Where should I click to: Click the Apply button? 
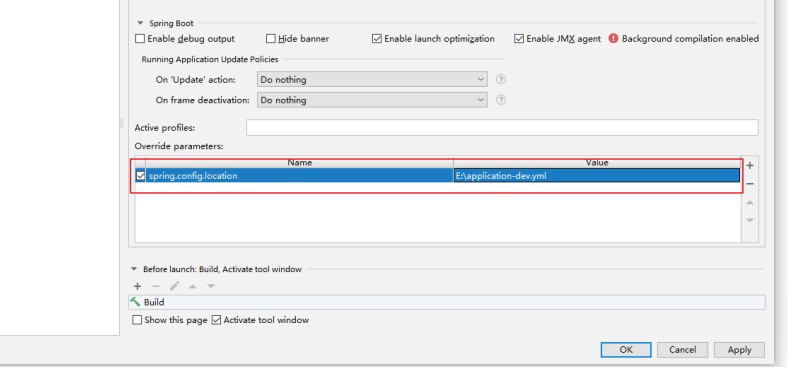tap(739, 350)
